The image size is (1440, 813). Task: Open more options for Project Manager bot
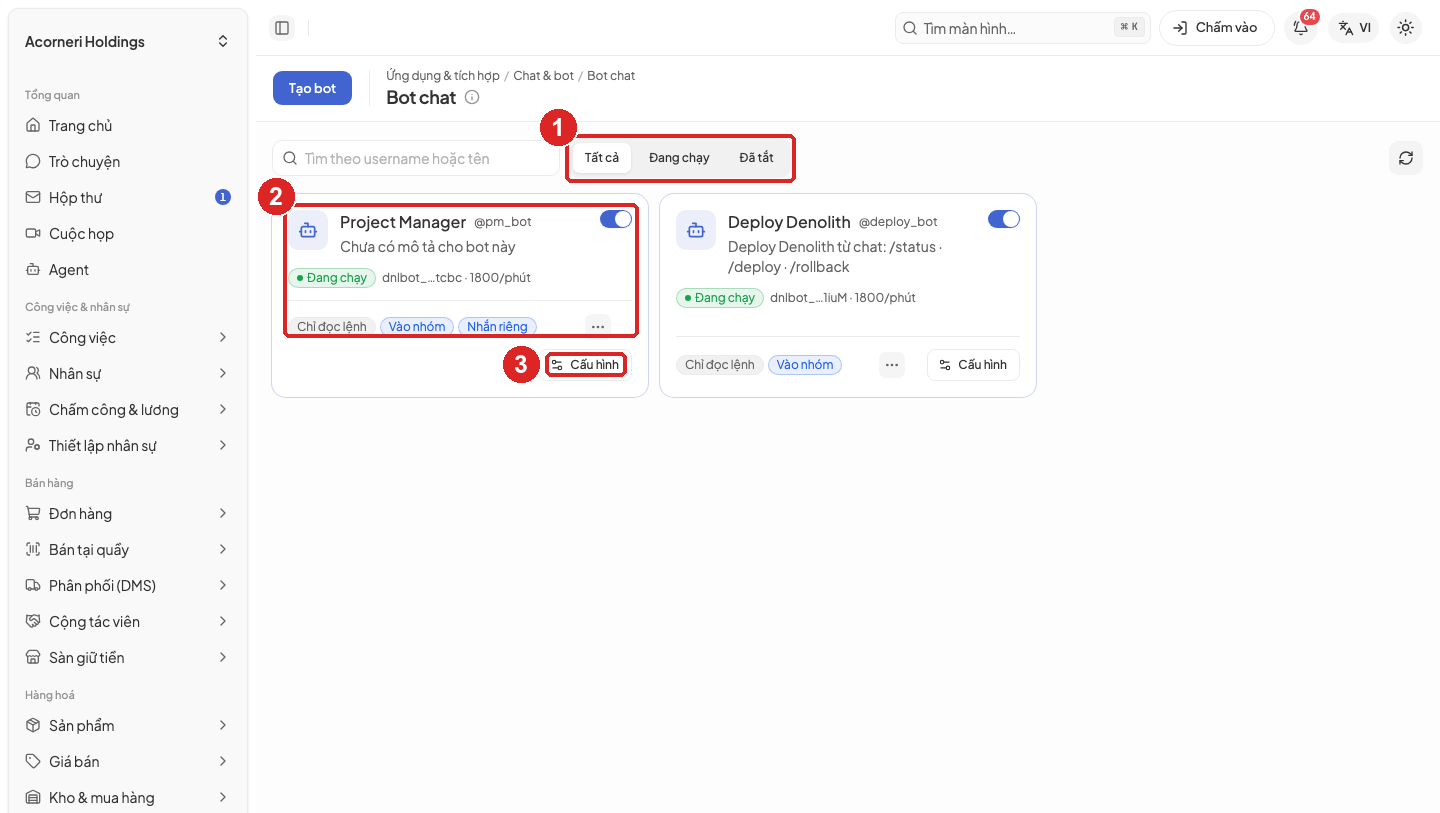click(x=598, y=326)
